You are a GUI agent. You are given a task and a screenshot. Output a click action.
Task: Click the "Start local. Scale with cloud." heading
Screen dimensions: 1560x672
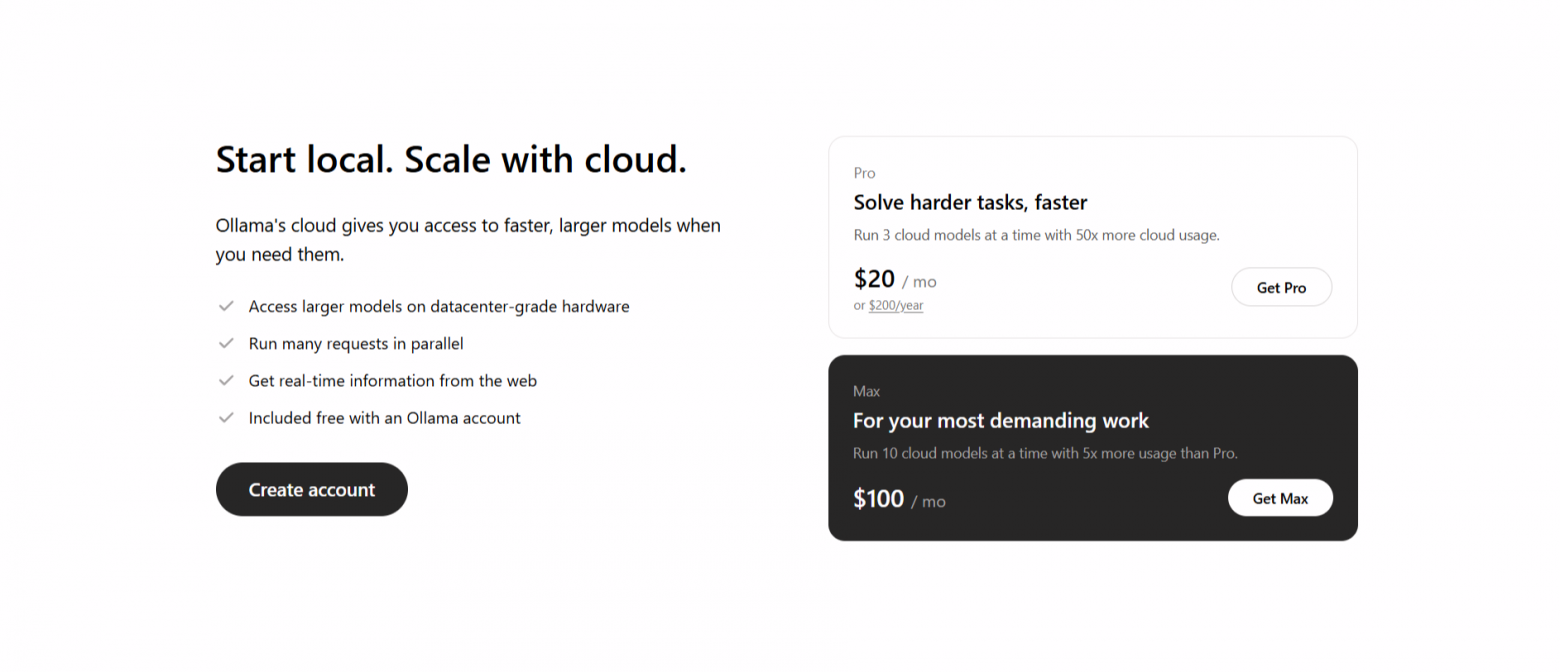(451, 160)
